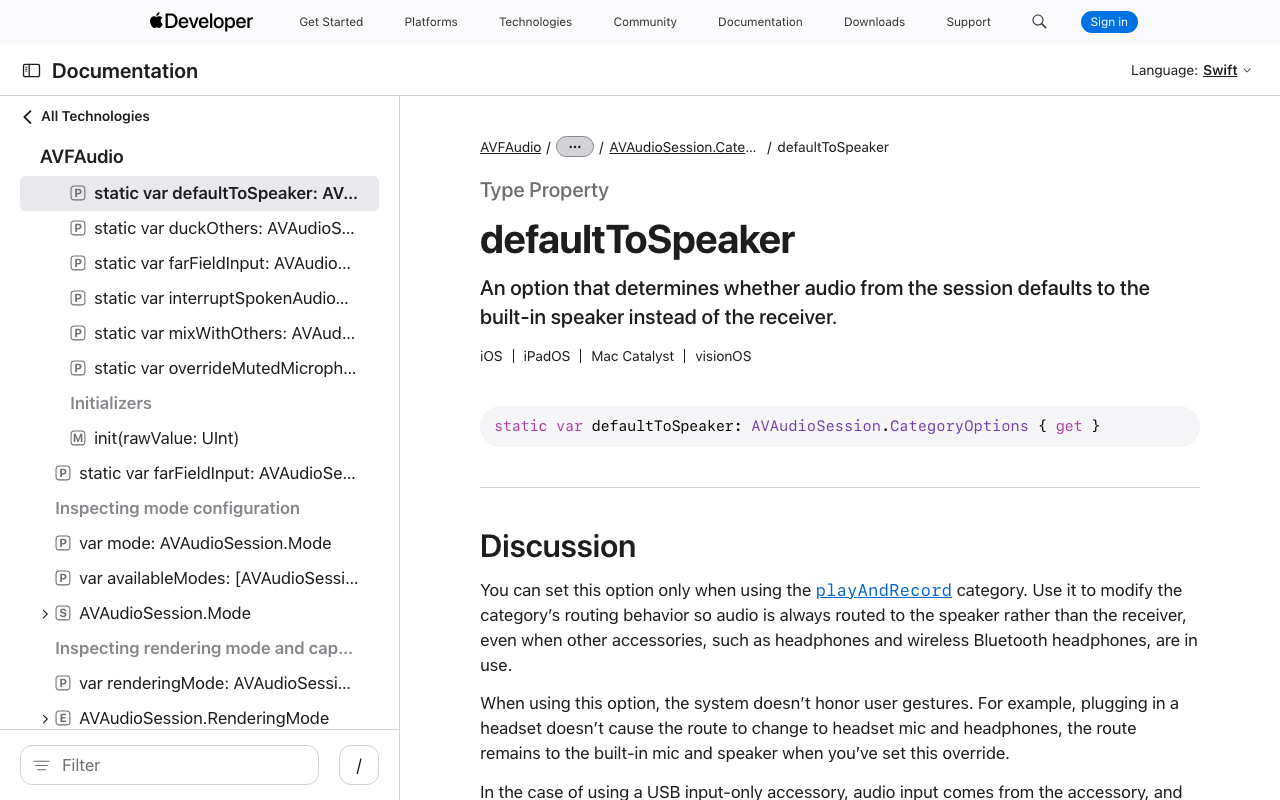Click CategoryOptions type in code declaration
Image resolution: width=1280 pixels, height=800 pixels.
click(x=959, y=426)
